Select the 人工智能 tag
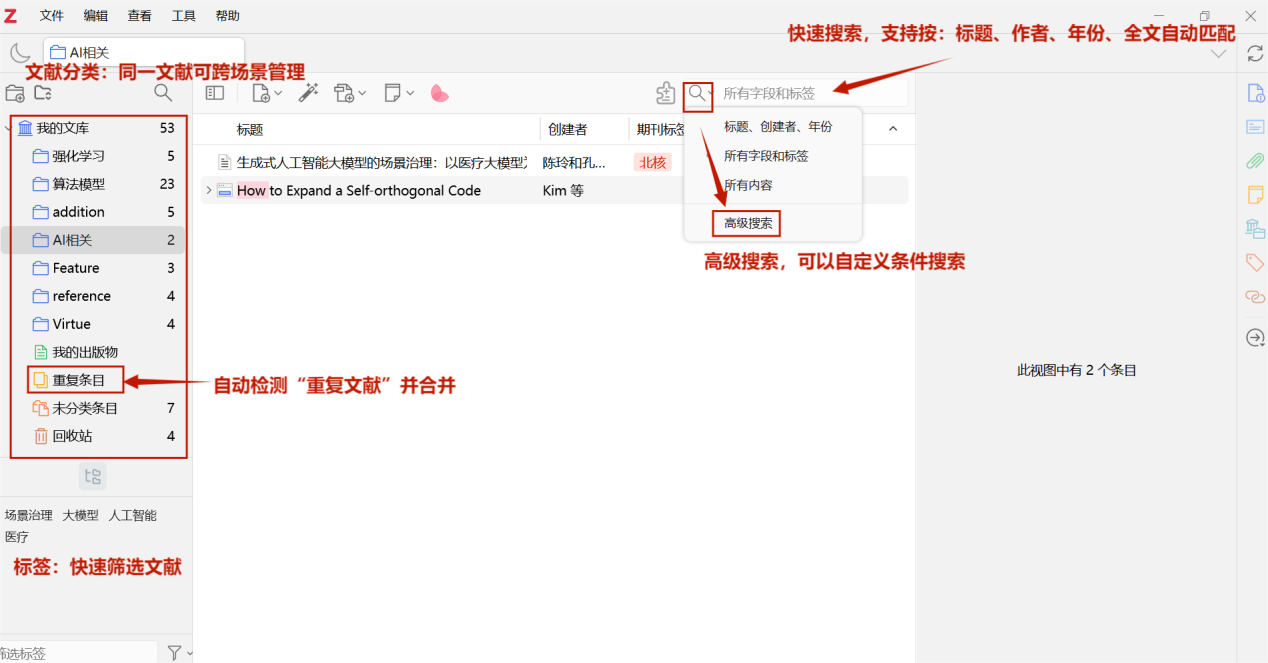This screenshot has width=1268, height=663. point(132,516)
